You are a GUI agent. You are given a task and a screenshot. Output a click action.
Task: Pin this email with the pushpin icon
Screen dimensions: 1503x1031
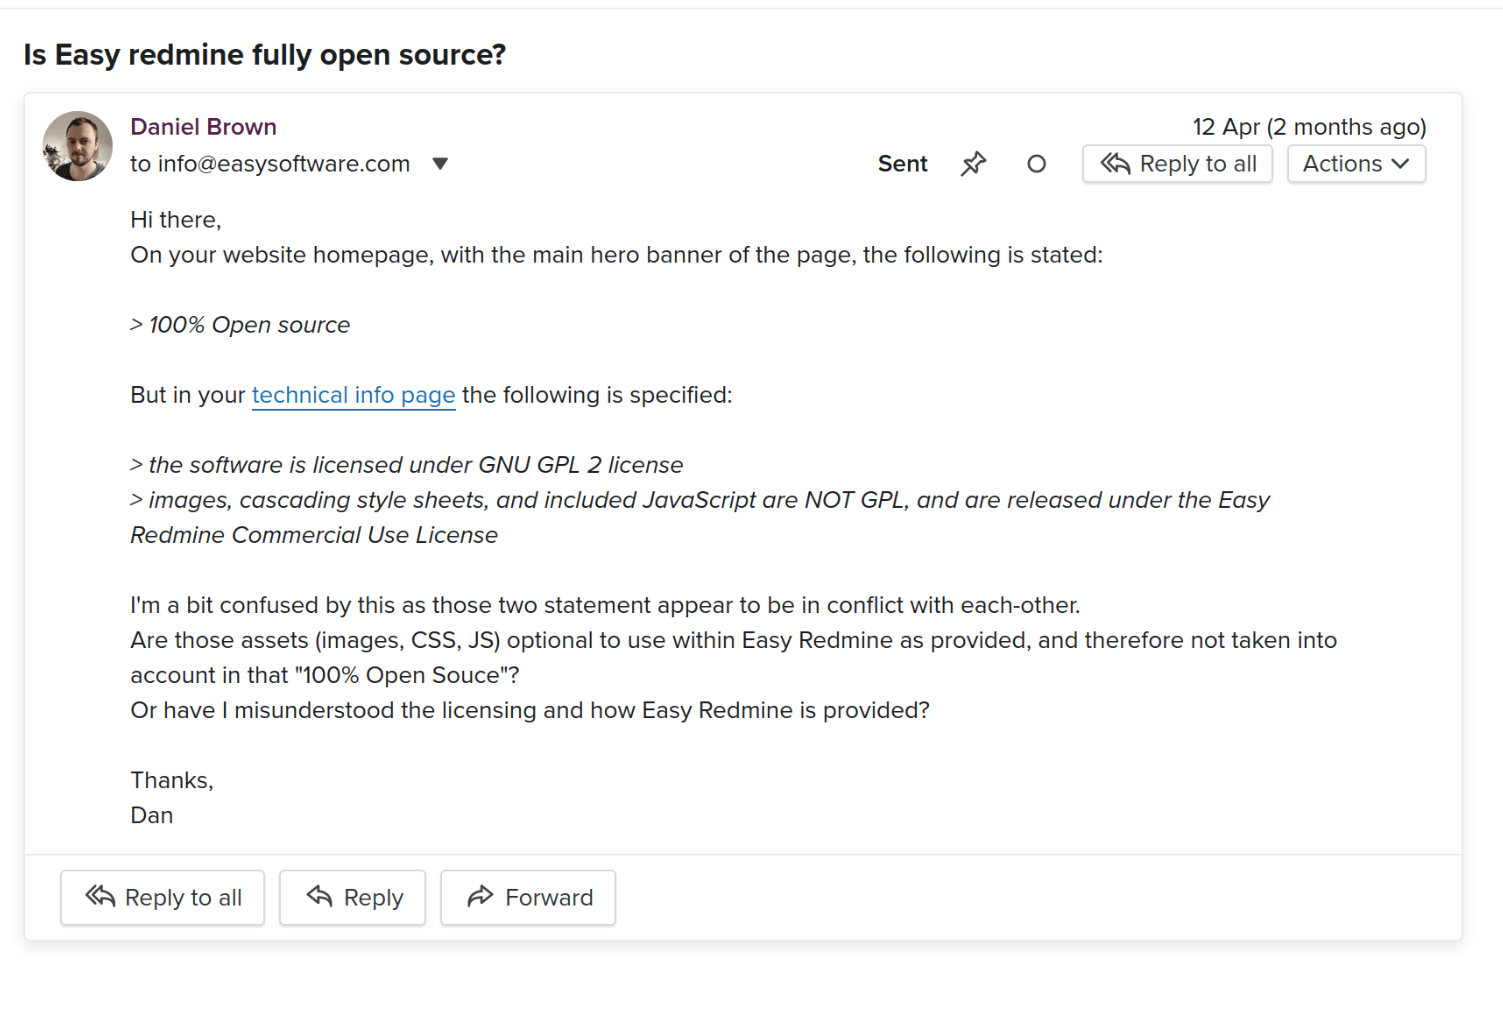[x=973, y=164]
